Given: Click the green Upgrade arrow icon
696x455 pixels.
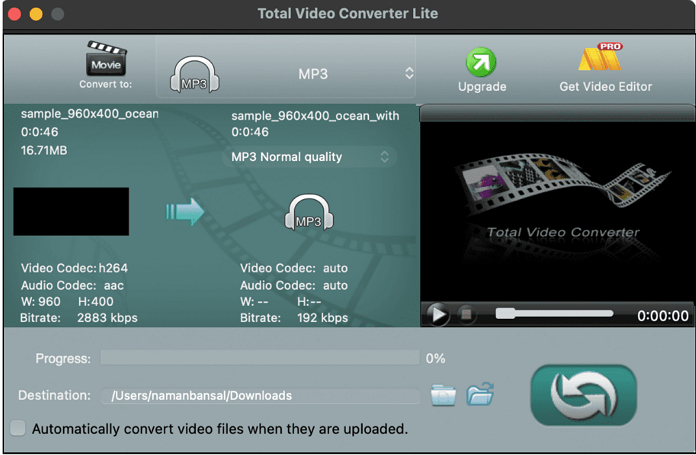Looking at the screenshot, I should pyautogui.click(x=480, y=62).
